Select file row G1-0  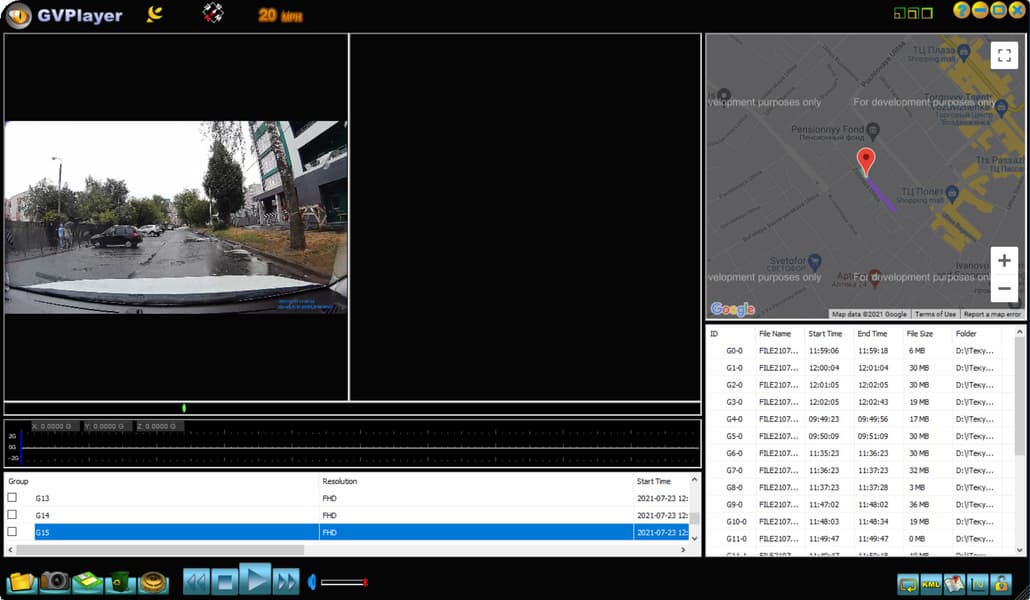click(860, 368)
